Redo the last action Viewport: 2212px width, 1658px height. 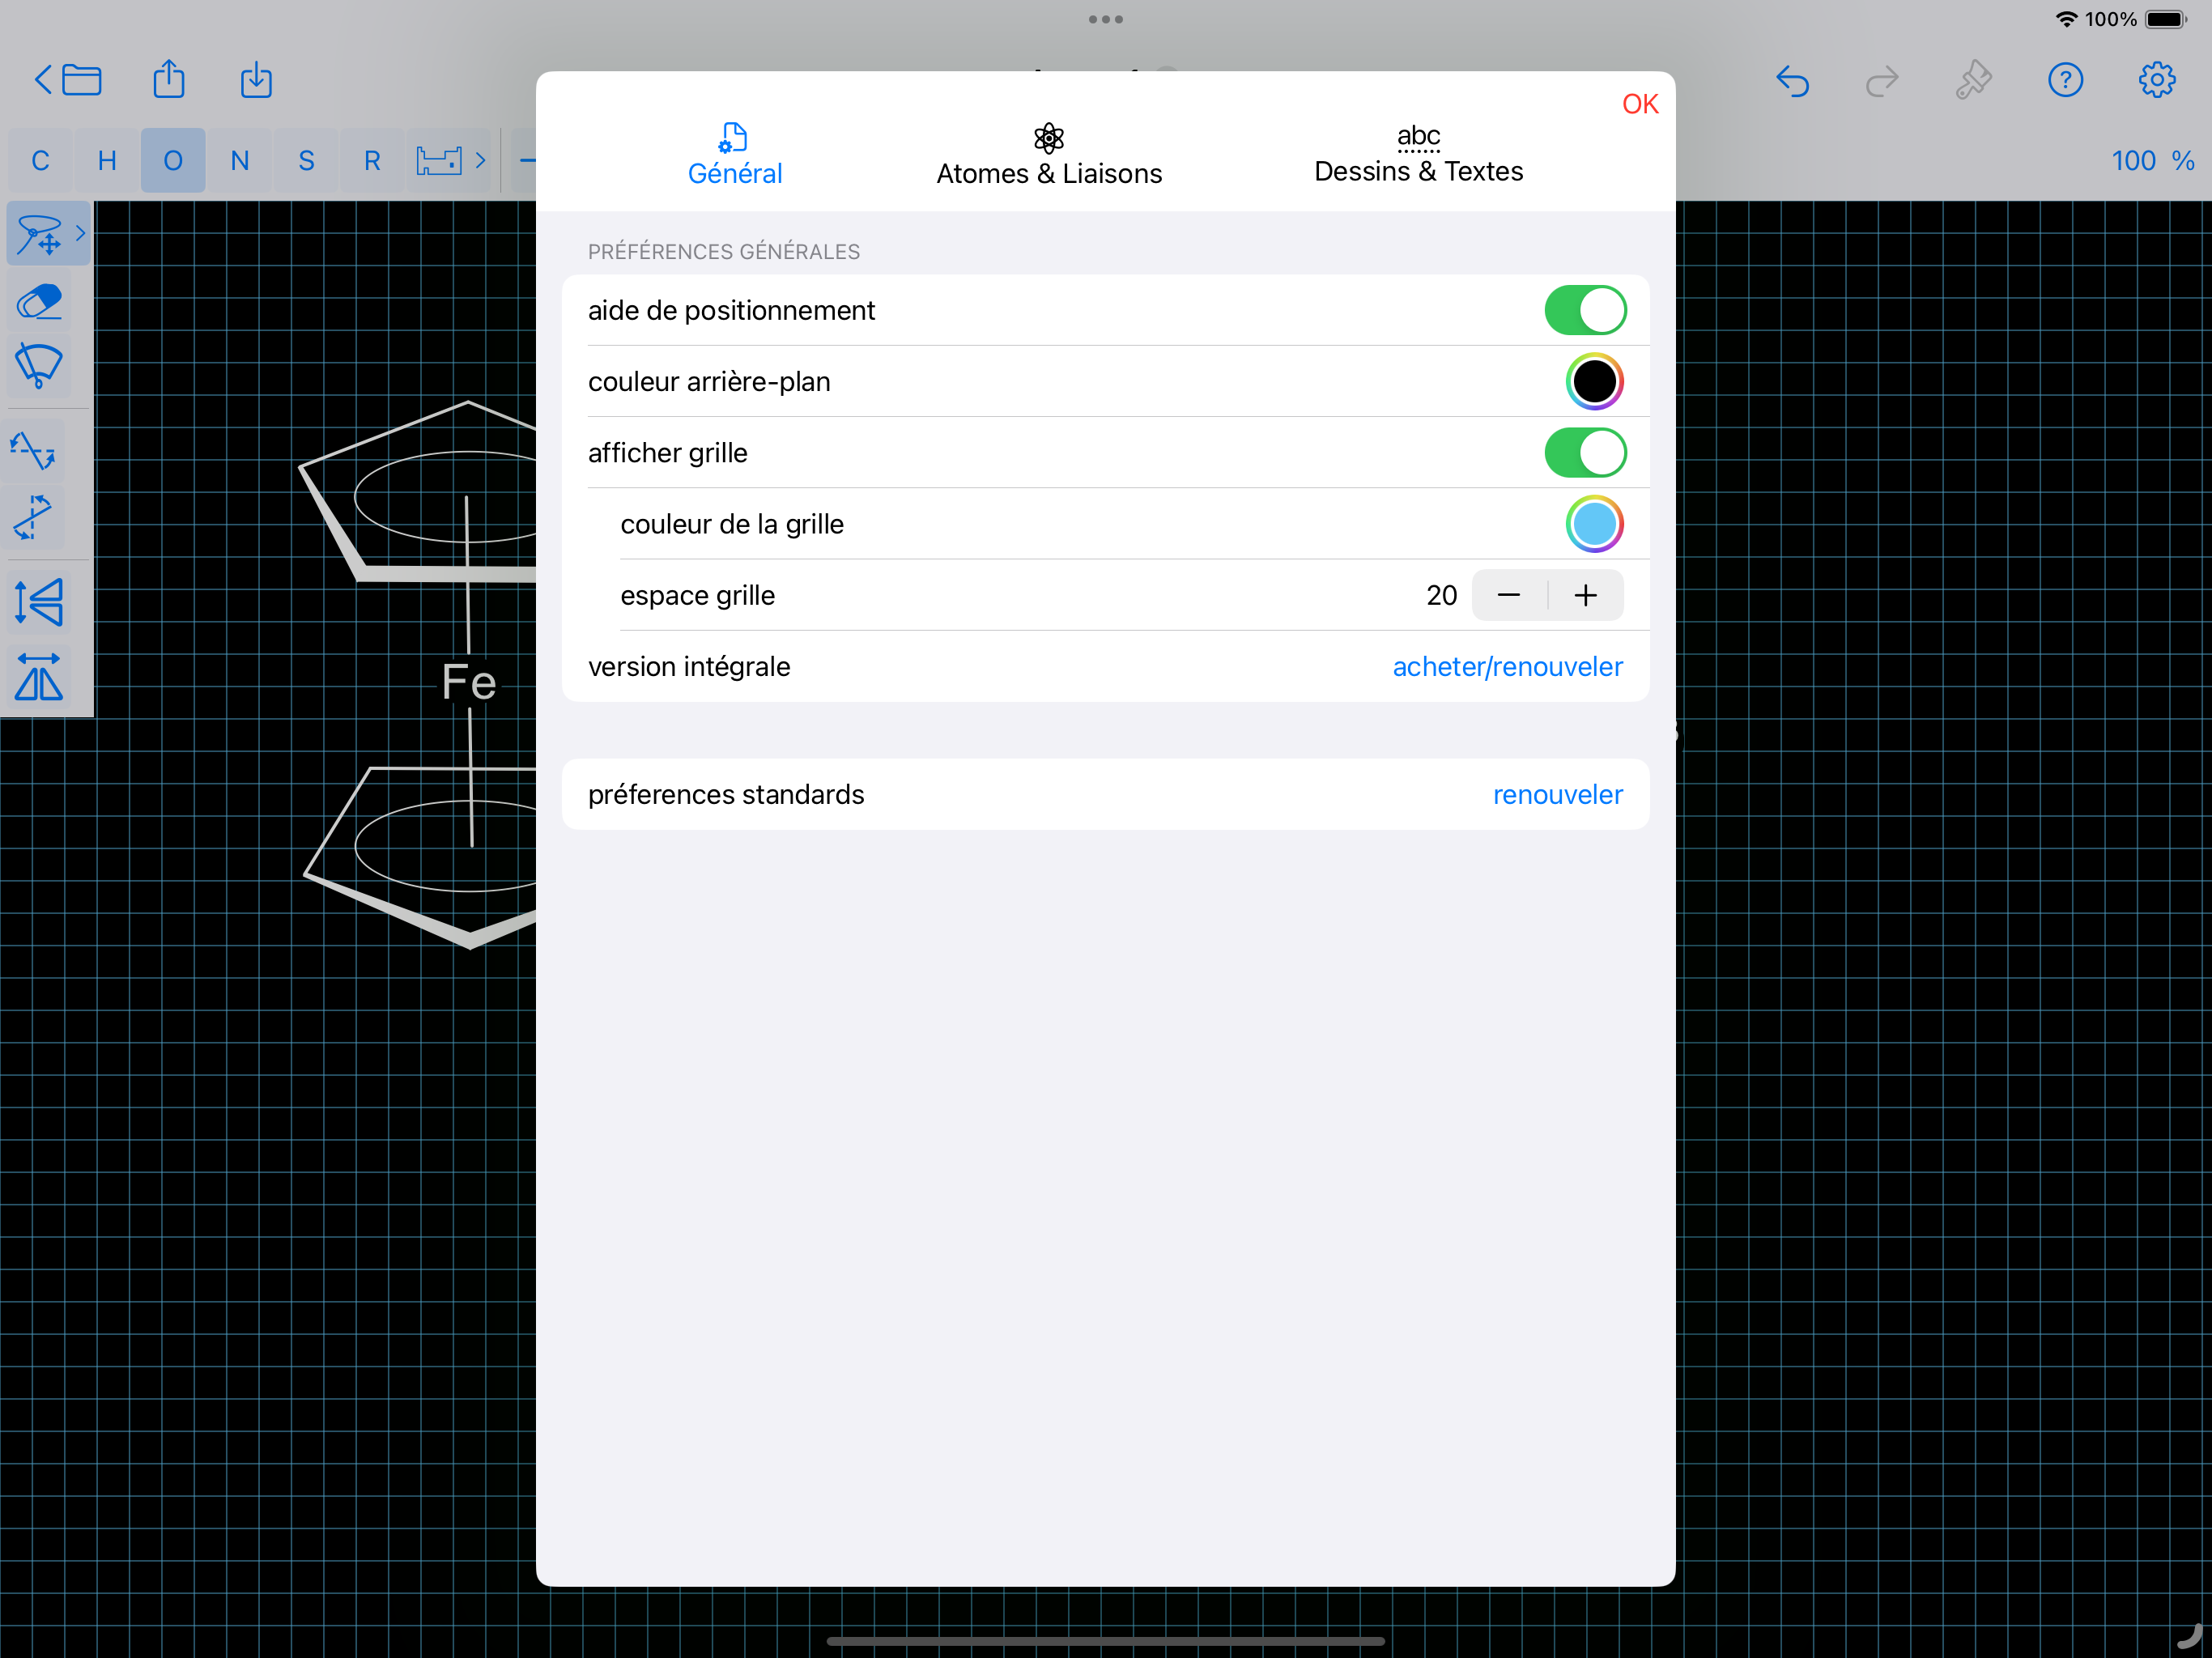point(1882,80)
